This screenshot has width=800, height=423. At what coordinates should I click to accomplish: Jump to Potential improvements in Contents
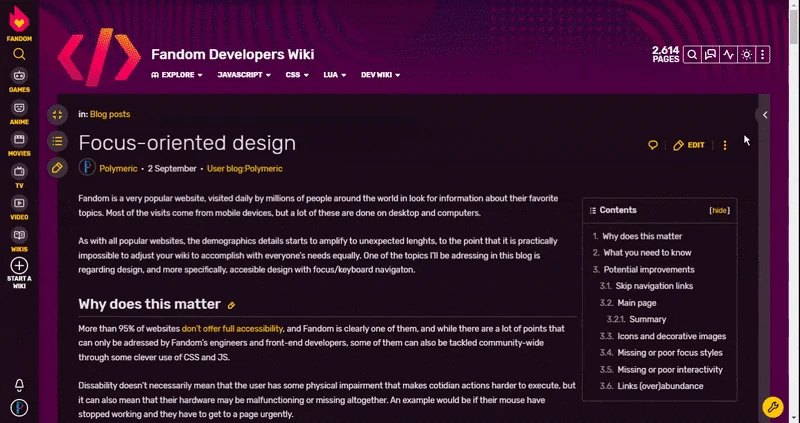pos(649,269)
